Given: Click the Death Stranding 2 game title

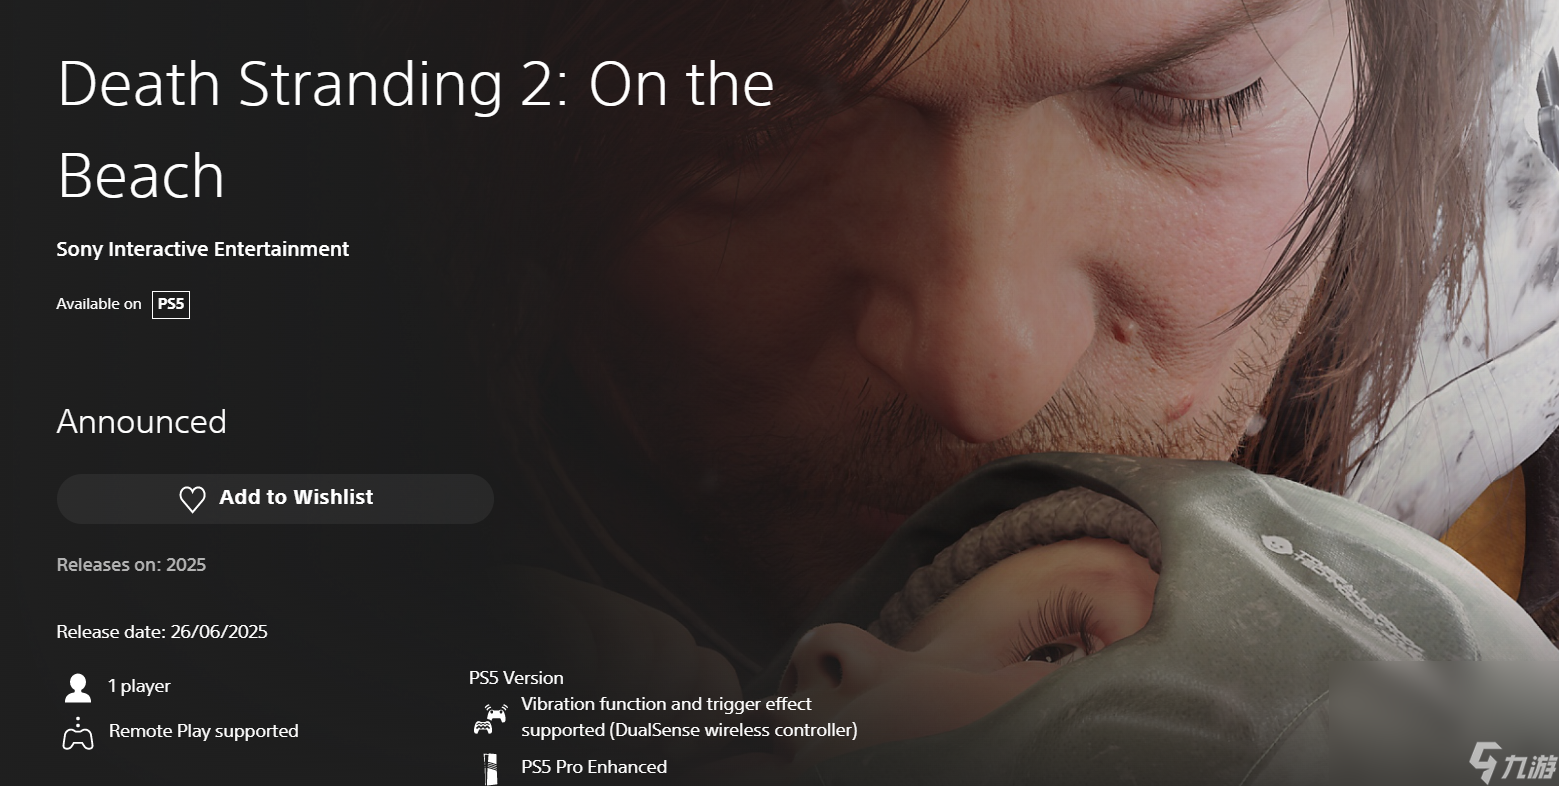Looking at the screenshot, I should click(x=415, y=129).
